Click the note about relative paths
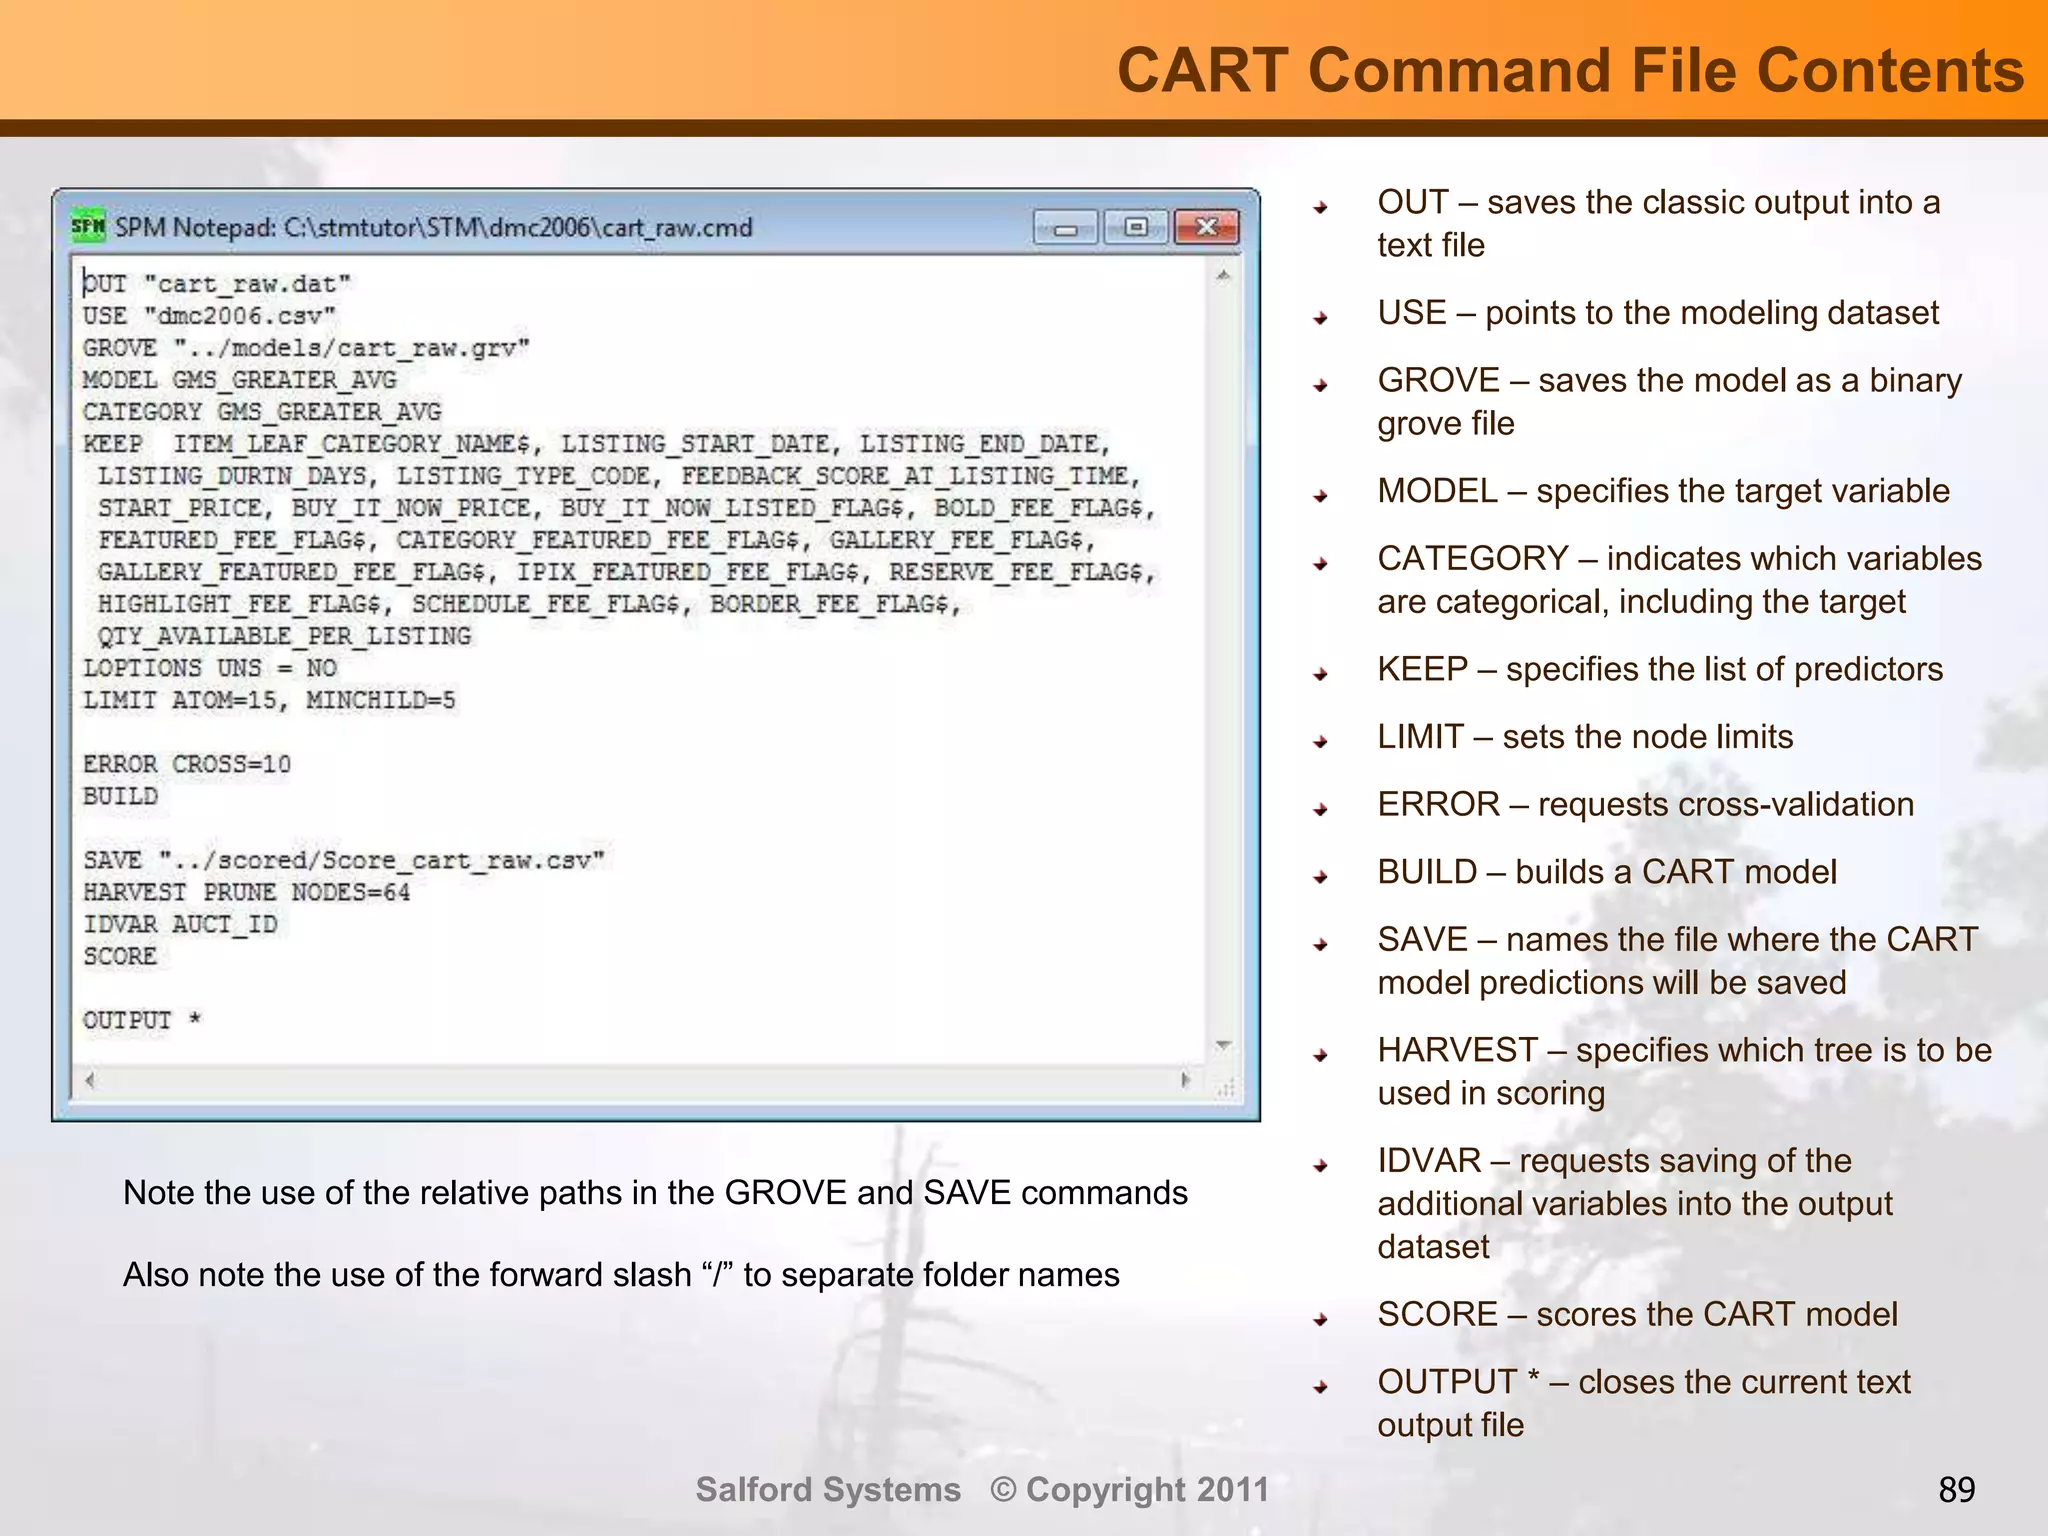The image size is (2048, 1536). (655, 1193)
